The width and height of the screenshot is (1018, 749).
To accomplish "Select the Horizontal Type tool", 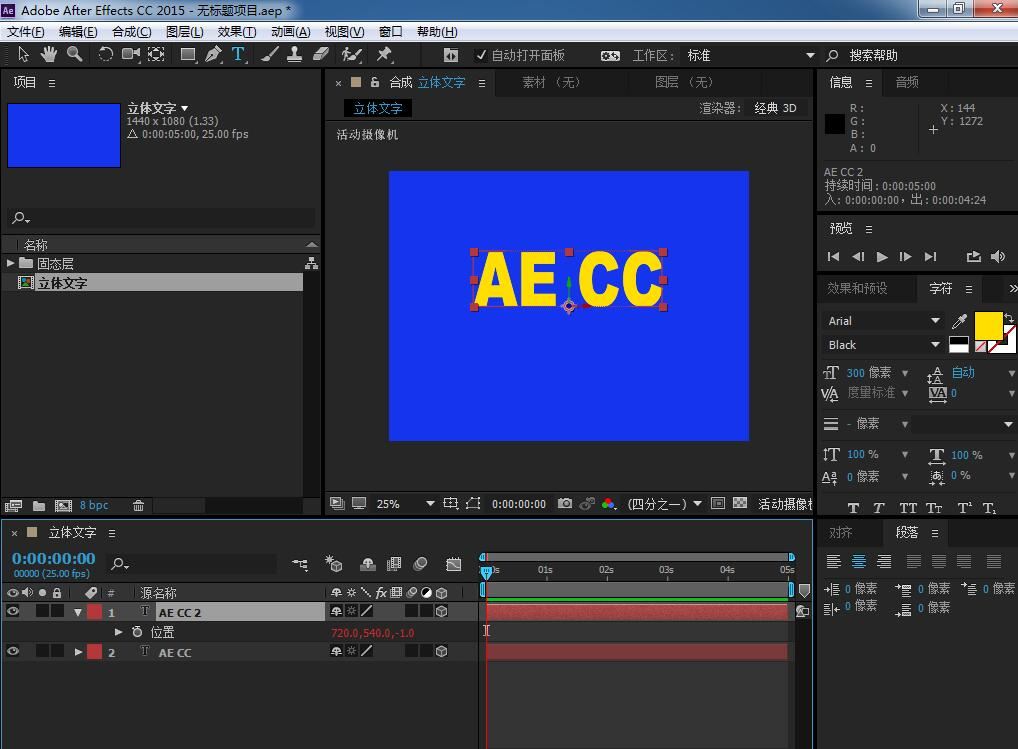I will [x=238, y=55].
